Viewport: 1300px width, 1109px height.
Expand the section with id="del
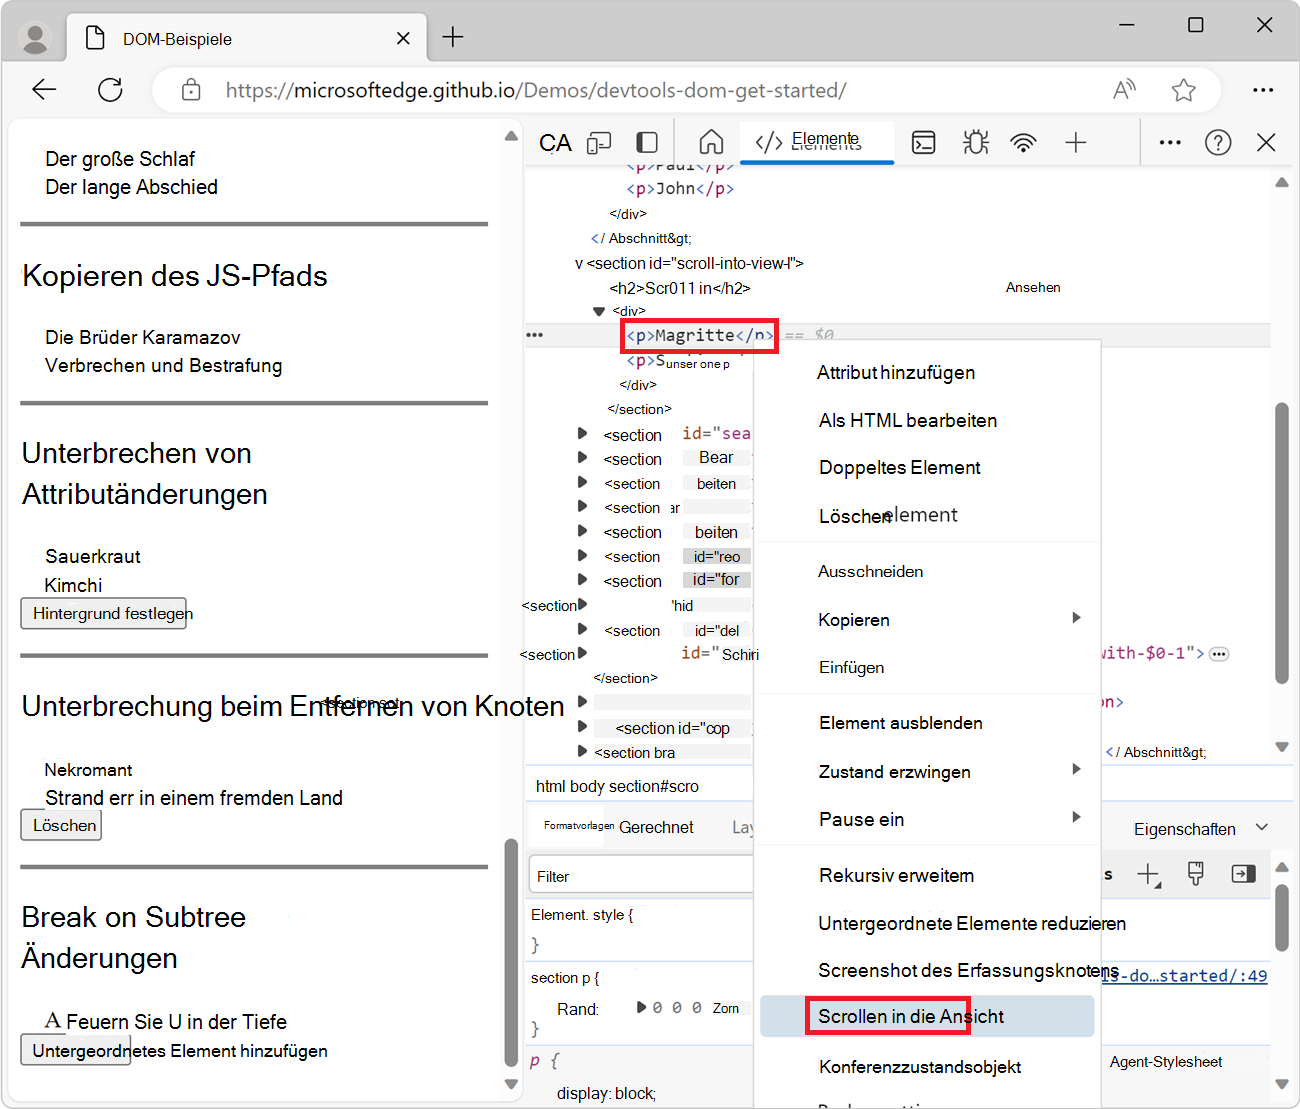pyautogui.click(x=582, y=629)
